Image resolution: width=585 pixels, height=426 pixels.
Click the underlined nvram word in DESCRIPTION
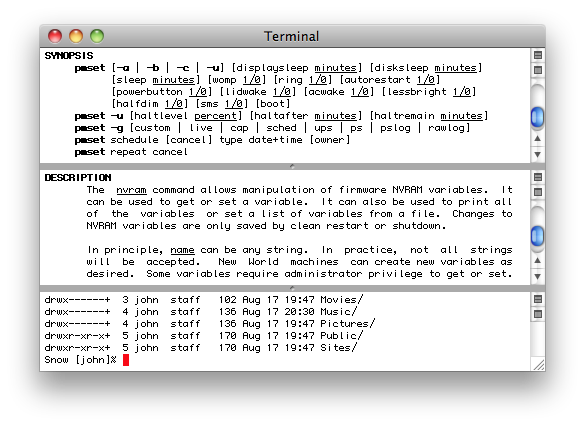coord(131,190)
